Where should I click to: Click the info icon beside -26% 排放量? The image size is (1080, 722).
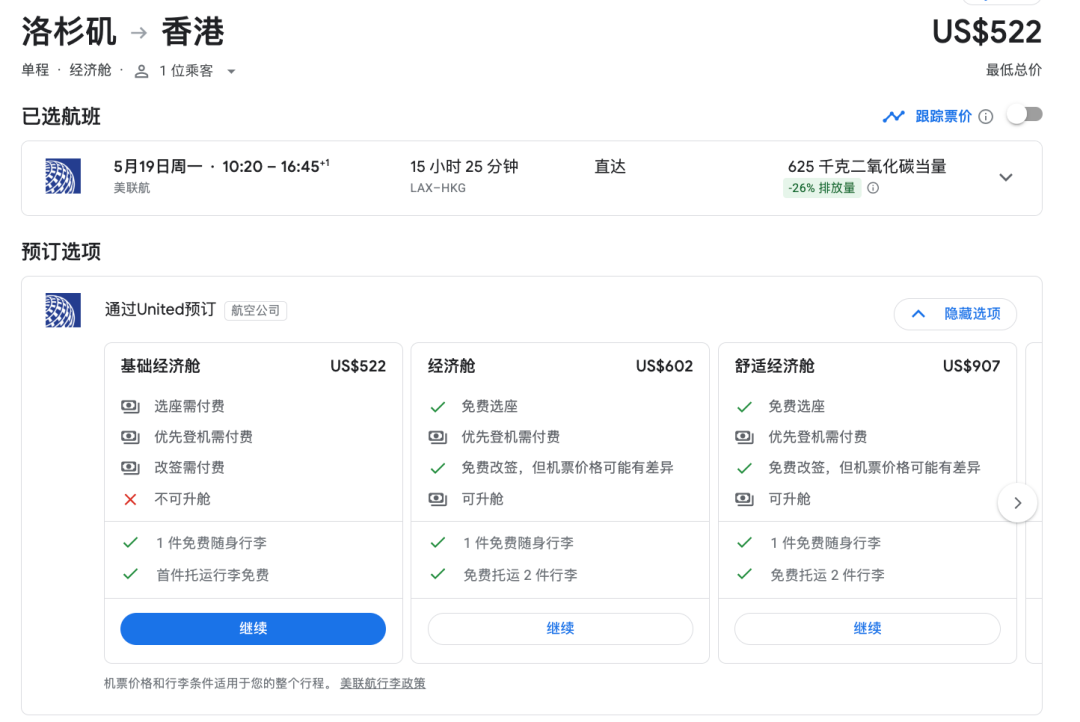pos(873,188)
